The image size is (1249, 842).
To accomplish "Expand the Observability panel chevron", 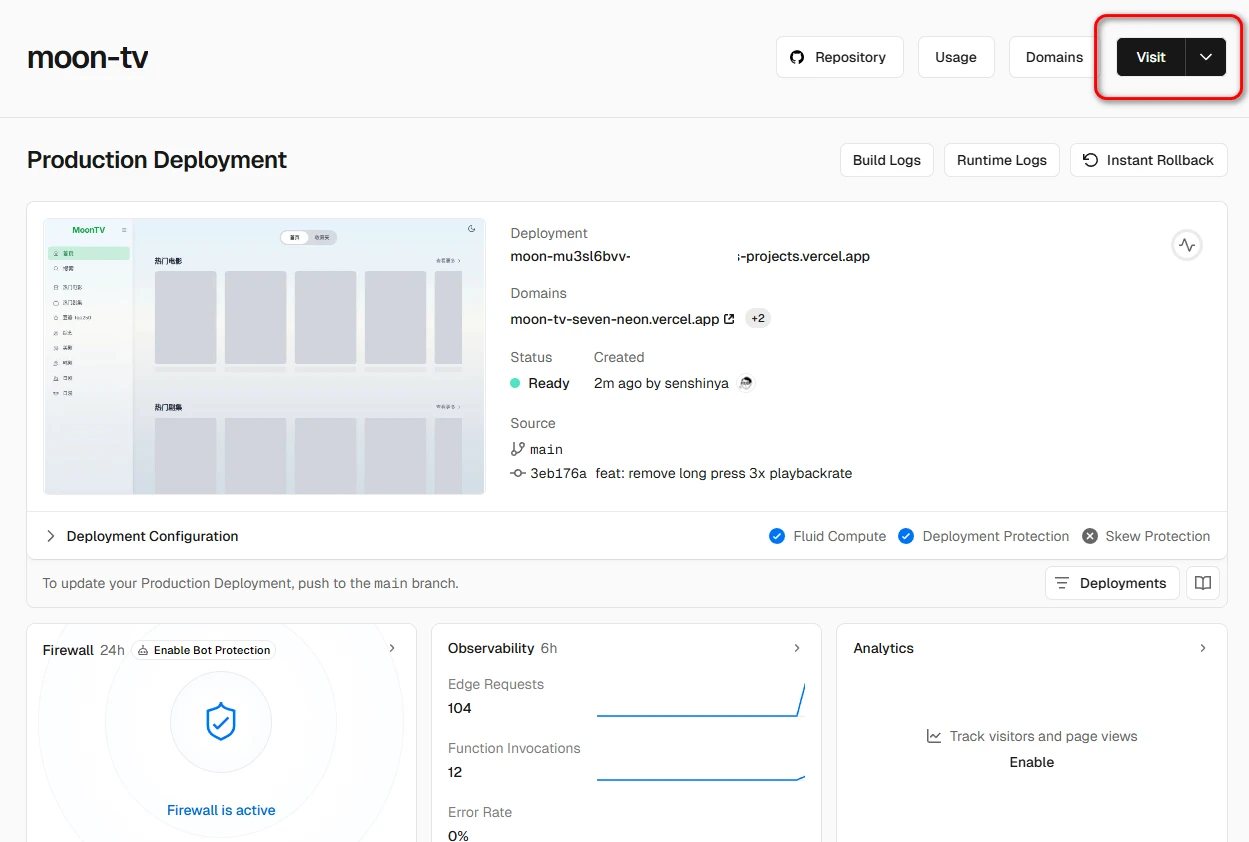I will click(797, 648).
